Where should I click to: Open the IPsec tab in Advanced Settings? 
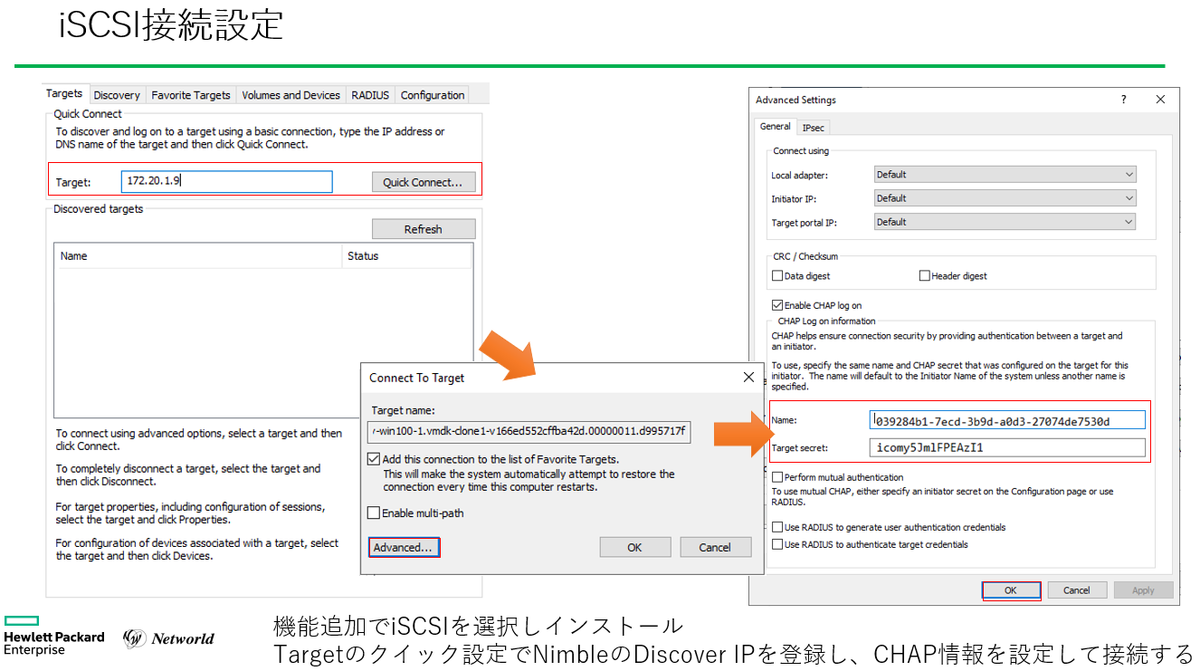813,127
